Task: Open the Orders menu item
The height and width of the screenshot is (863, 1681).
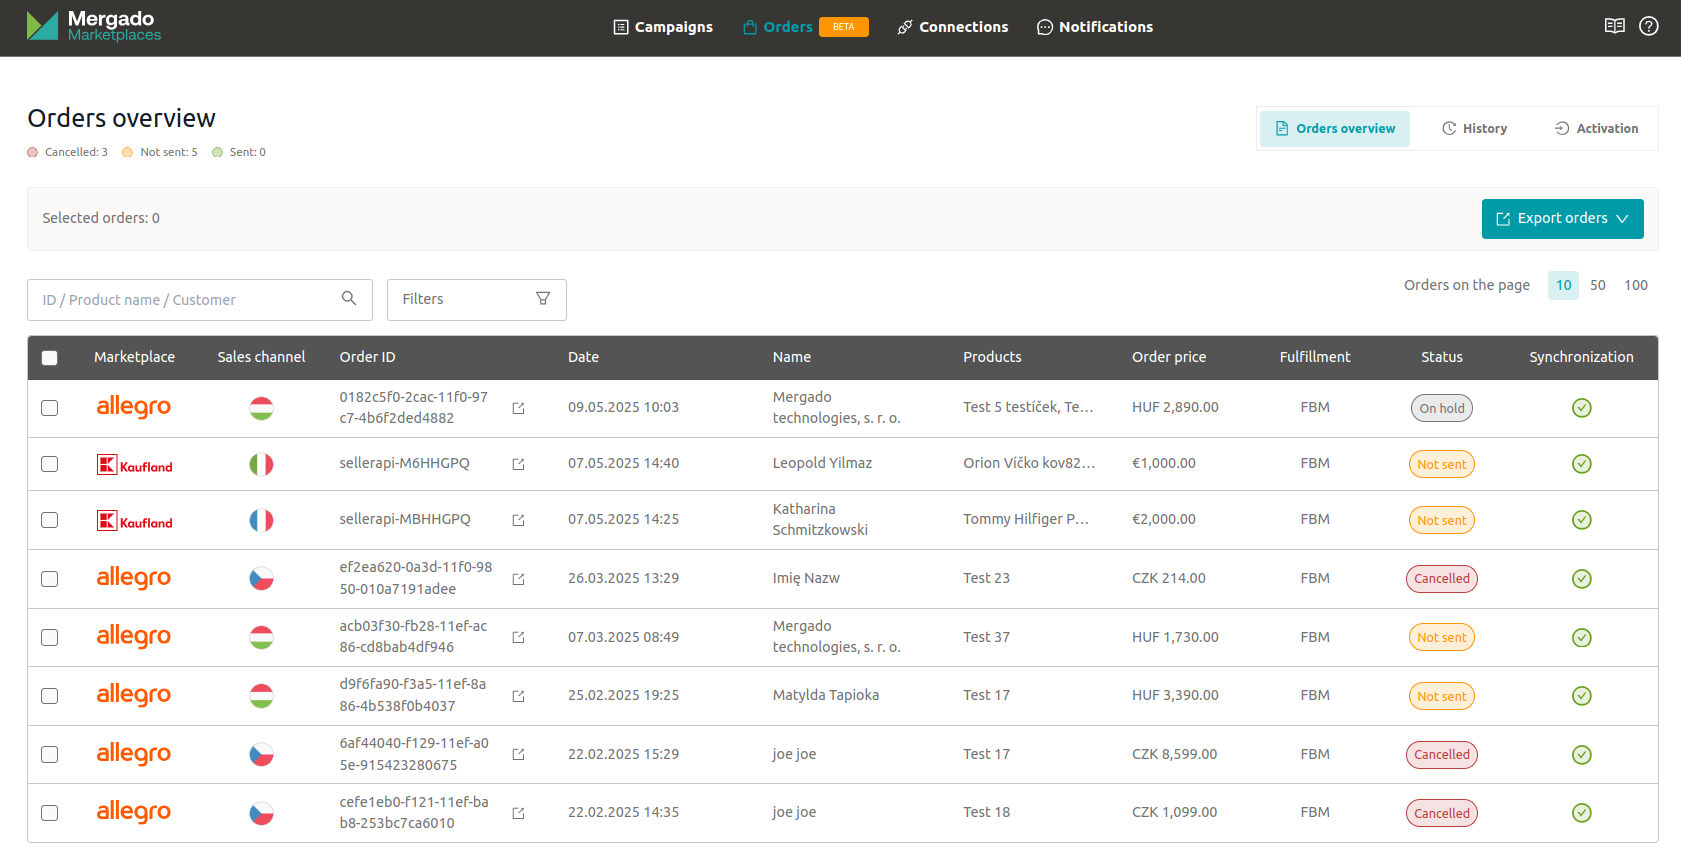Action: [x=778, y=27]
